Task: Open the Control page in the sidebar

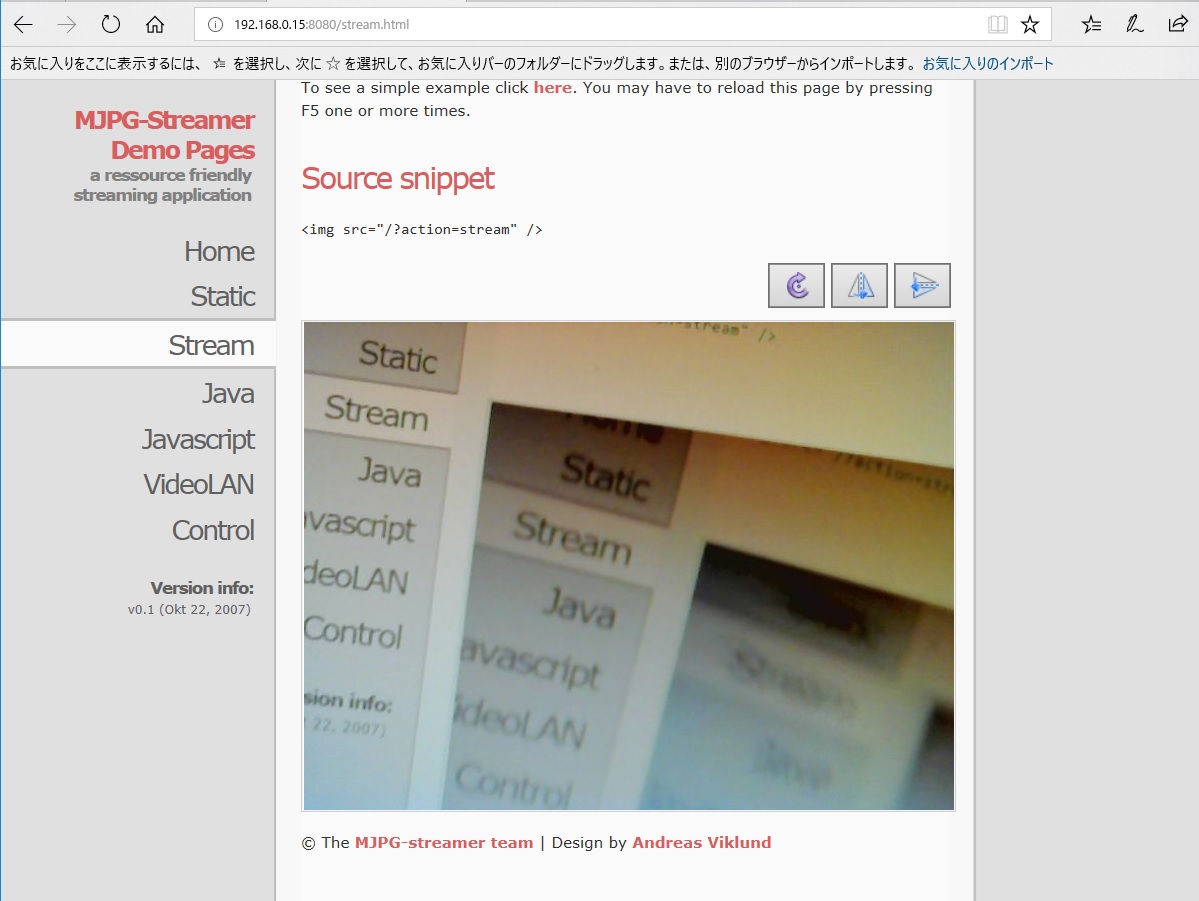Action: (212, 530)
